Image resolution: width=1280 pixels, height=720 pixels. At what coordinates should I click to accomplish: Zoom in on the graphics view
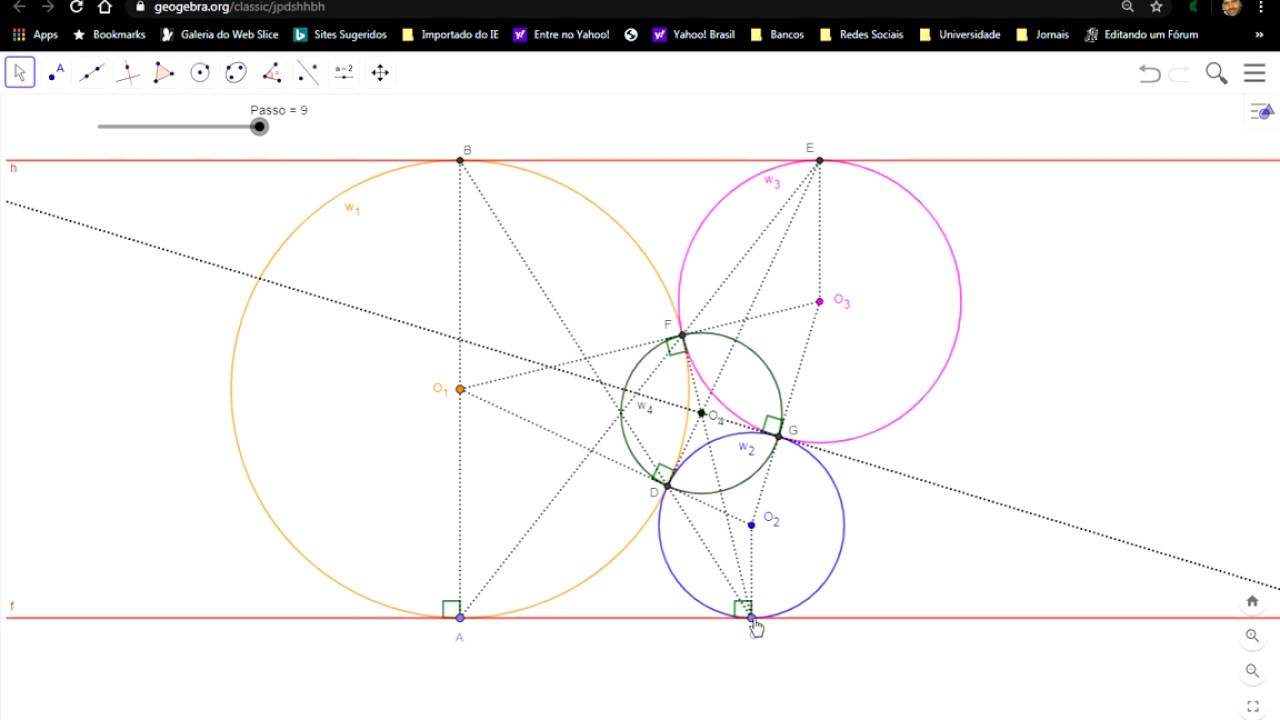(1252, 636)
